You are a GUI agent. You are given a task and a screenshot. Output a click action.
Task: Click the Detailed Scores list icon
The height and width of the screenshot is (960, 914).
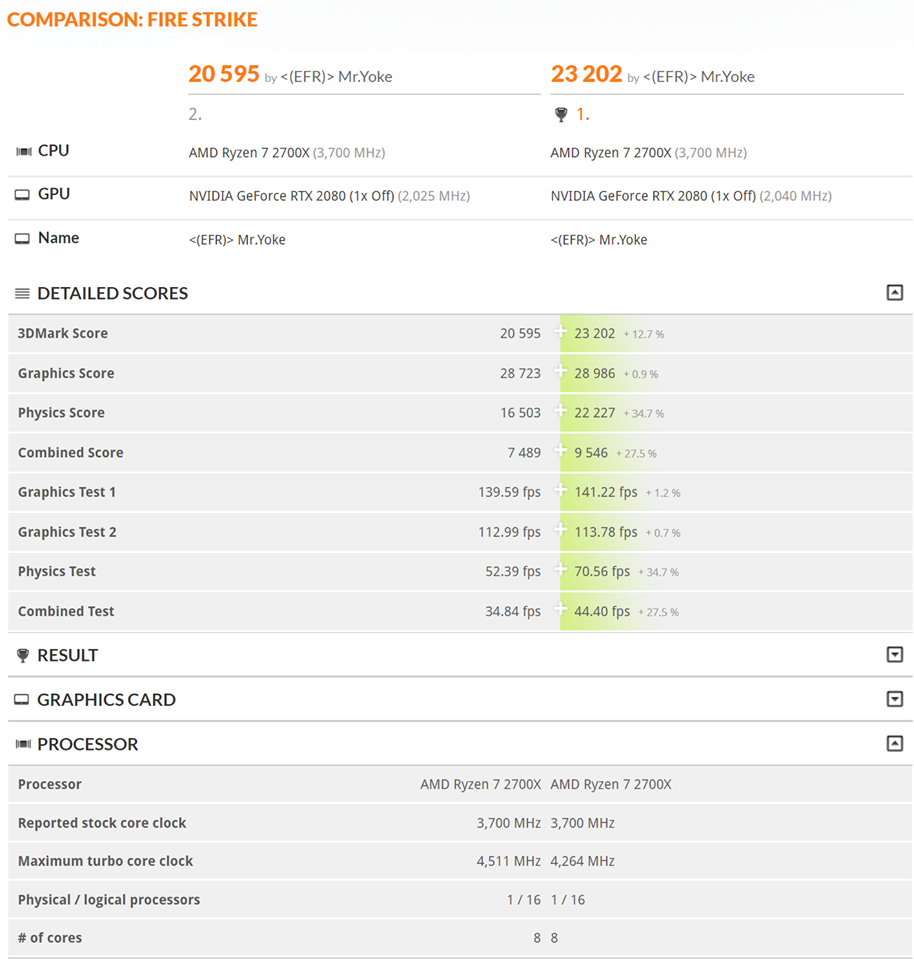tap(22, 293)
